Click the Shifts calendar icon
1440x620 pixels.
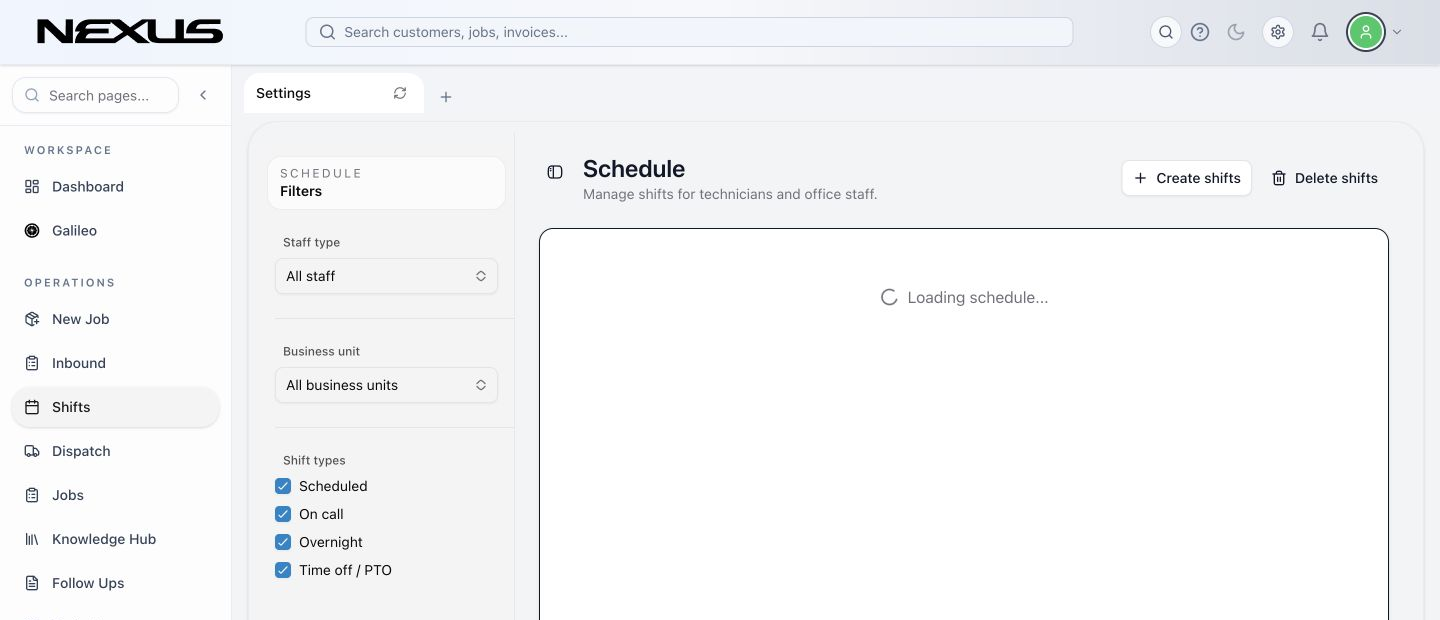click(x=32, y=407)
